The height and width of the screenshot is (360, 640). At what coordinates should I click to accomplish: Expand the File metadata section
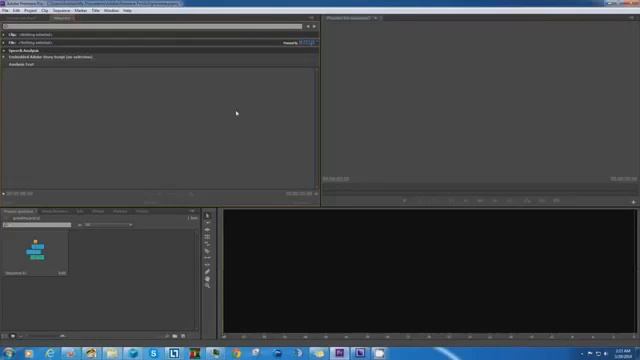[x=4, y=42]
